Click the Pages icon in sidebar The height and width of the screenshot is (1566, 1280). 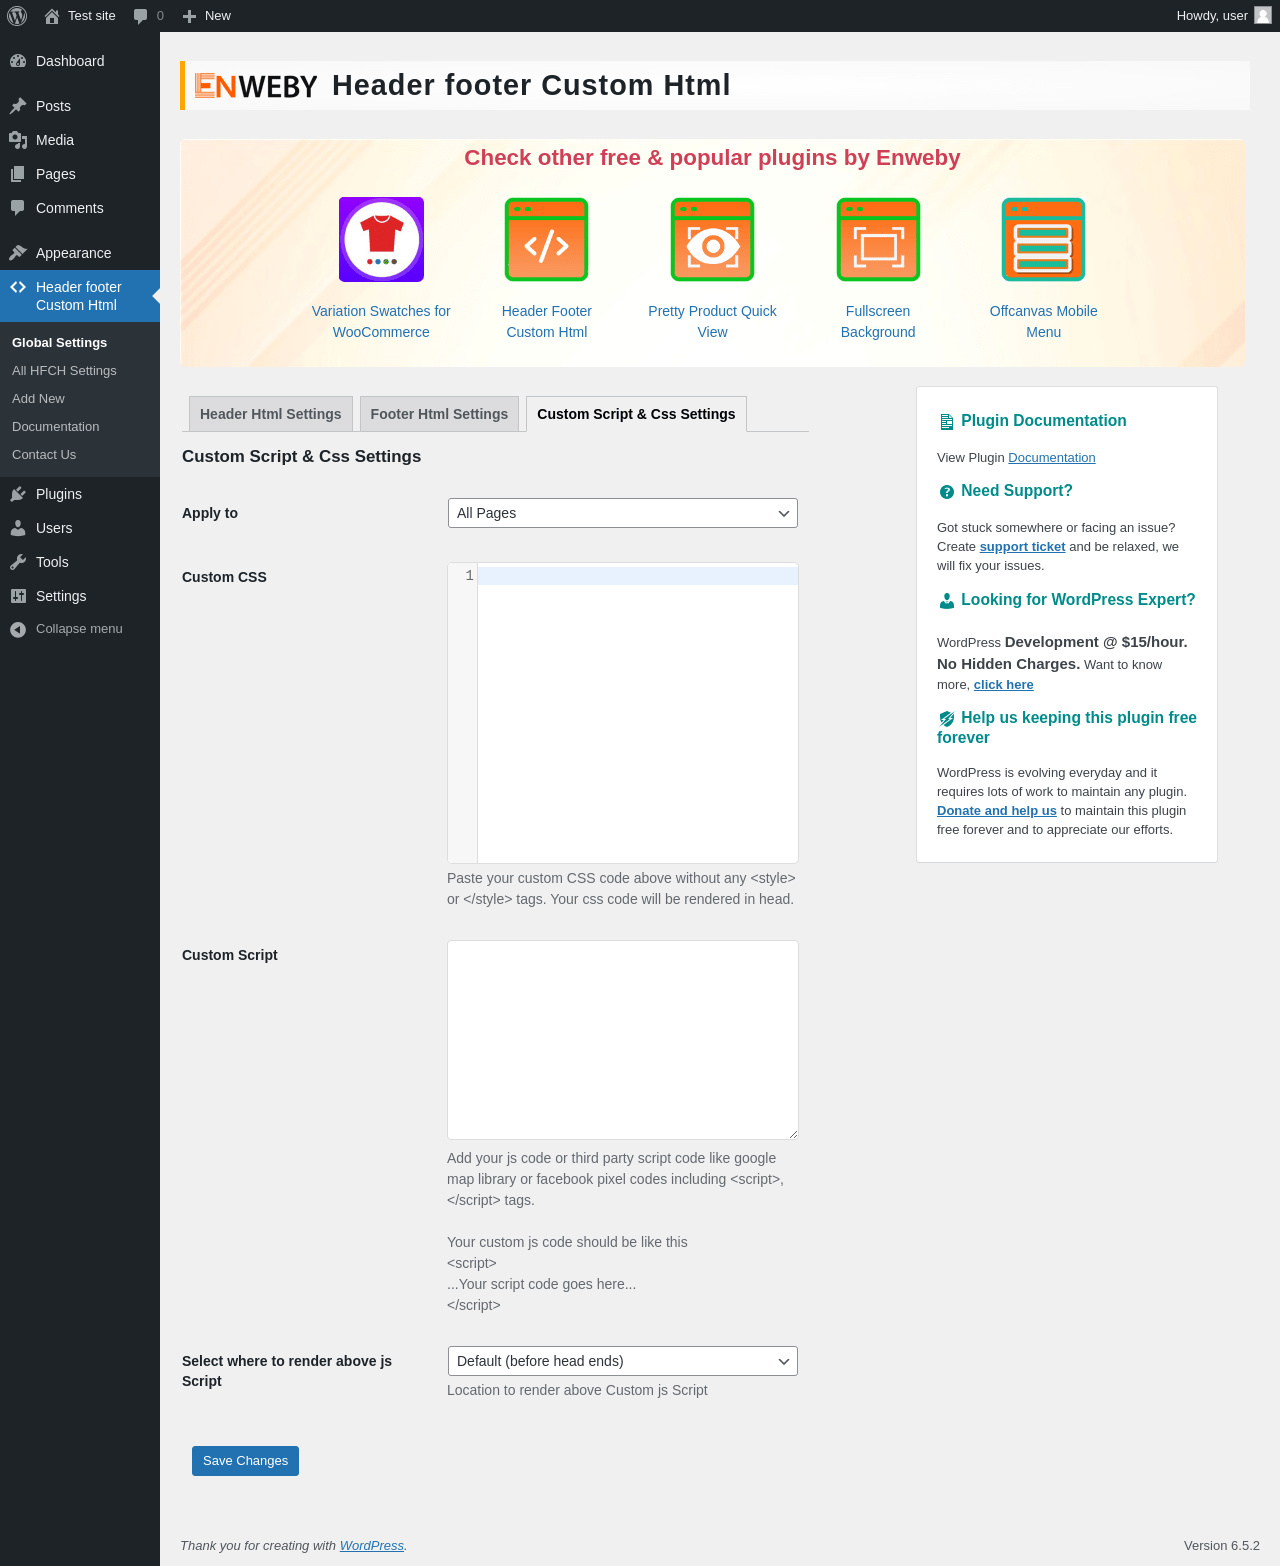coord(18,174)
